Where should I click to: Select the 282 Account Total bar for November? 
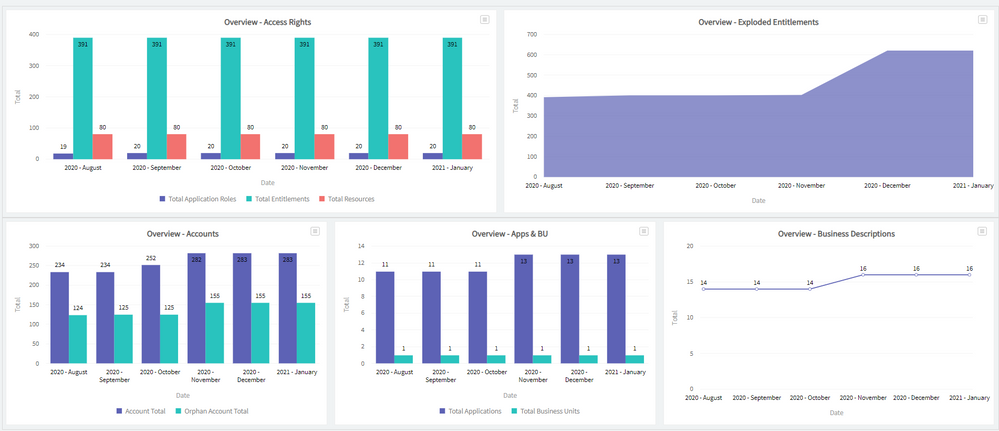[x=197, y=308]
